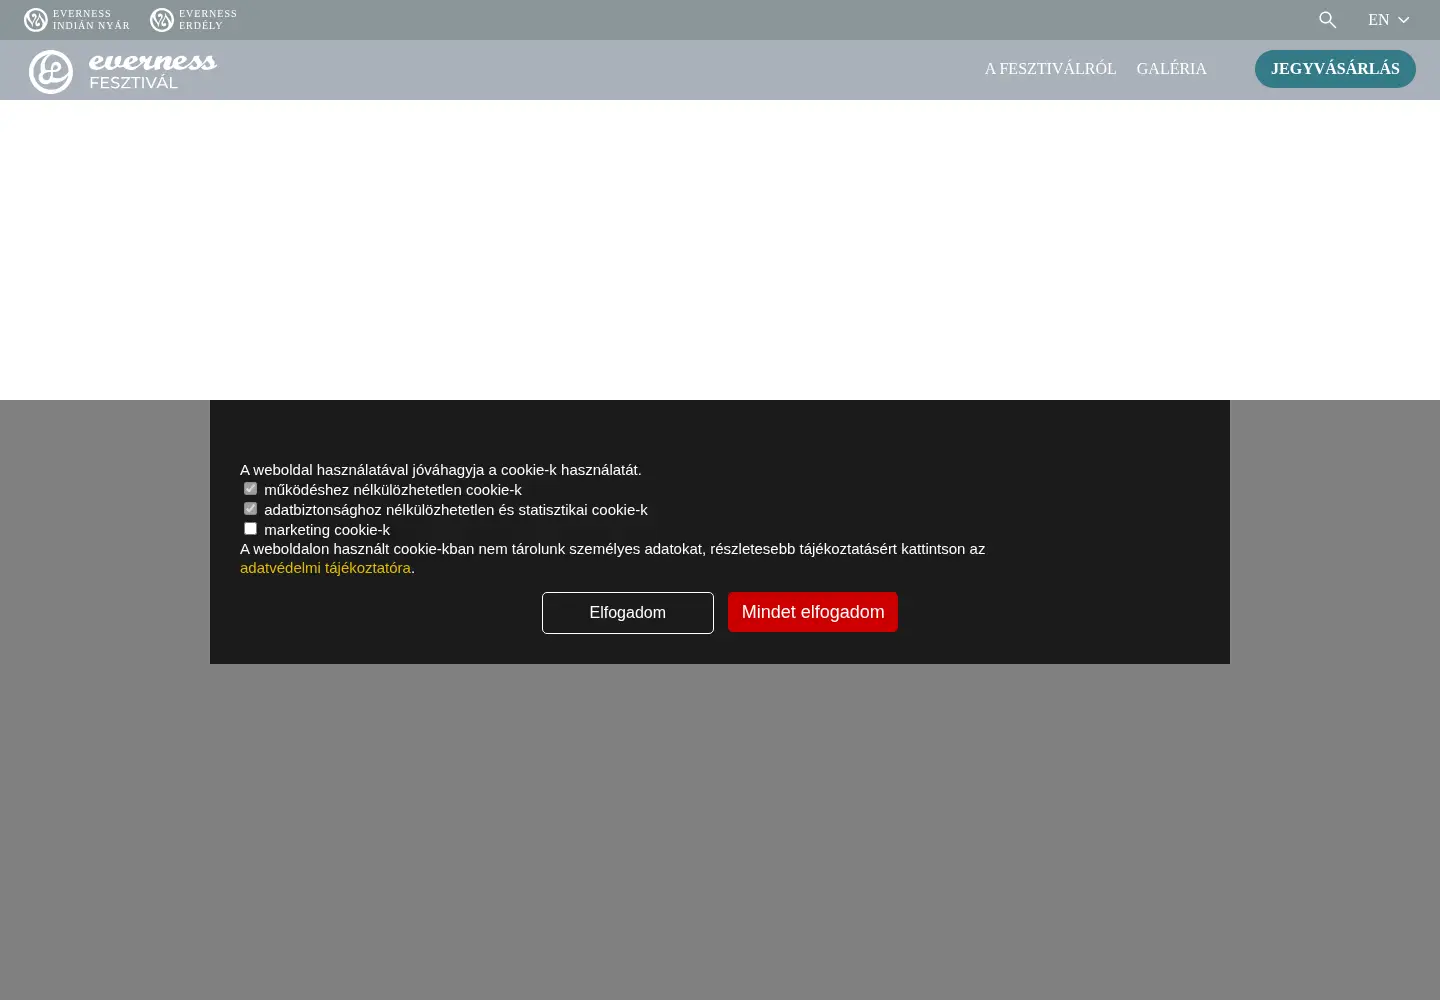Screen dimensions: 1440x1000
Task: Toggle the adatbiztonsághoz és statisztikai cookie-k checkbox
Action: (250, 509)
